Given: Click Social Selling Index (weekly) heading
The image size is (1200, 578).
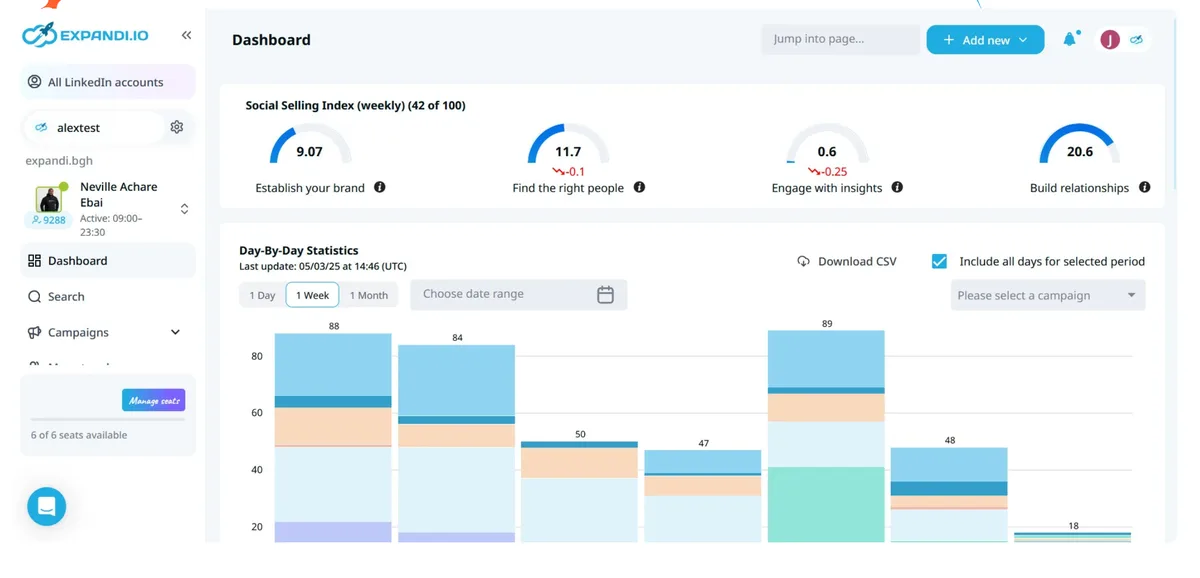Looking at the screenshot, I should tap(355, 105).
